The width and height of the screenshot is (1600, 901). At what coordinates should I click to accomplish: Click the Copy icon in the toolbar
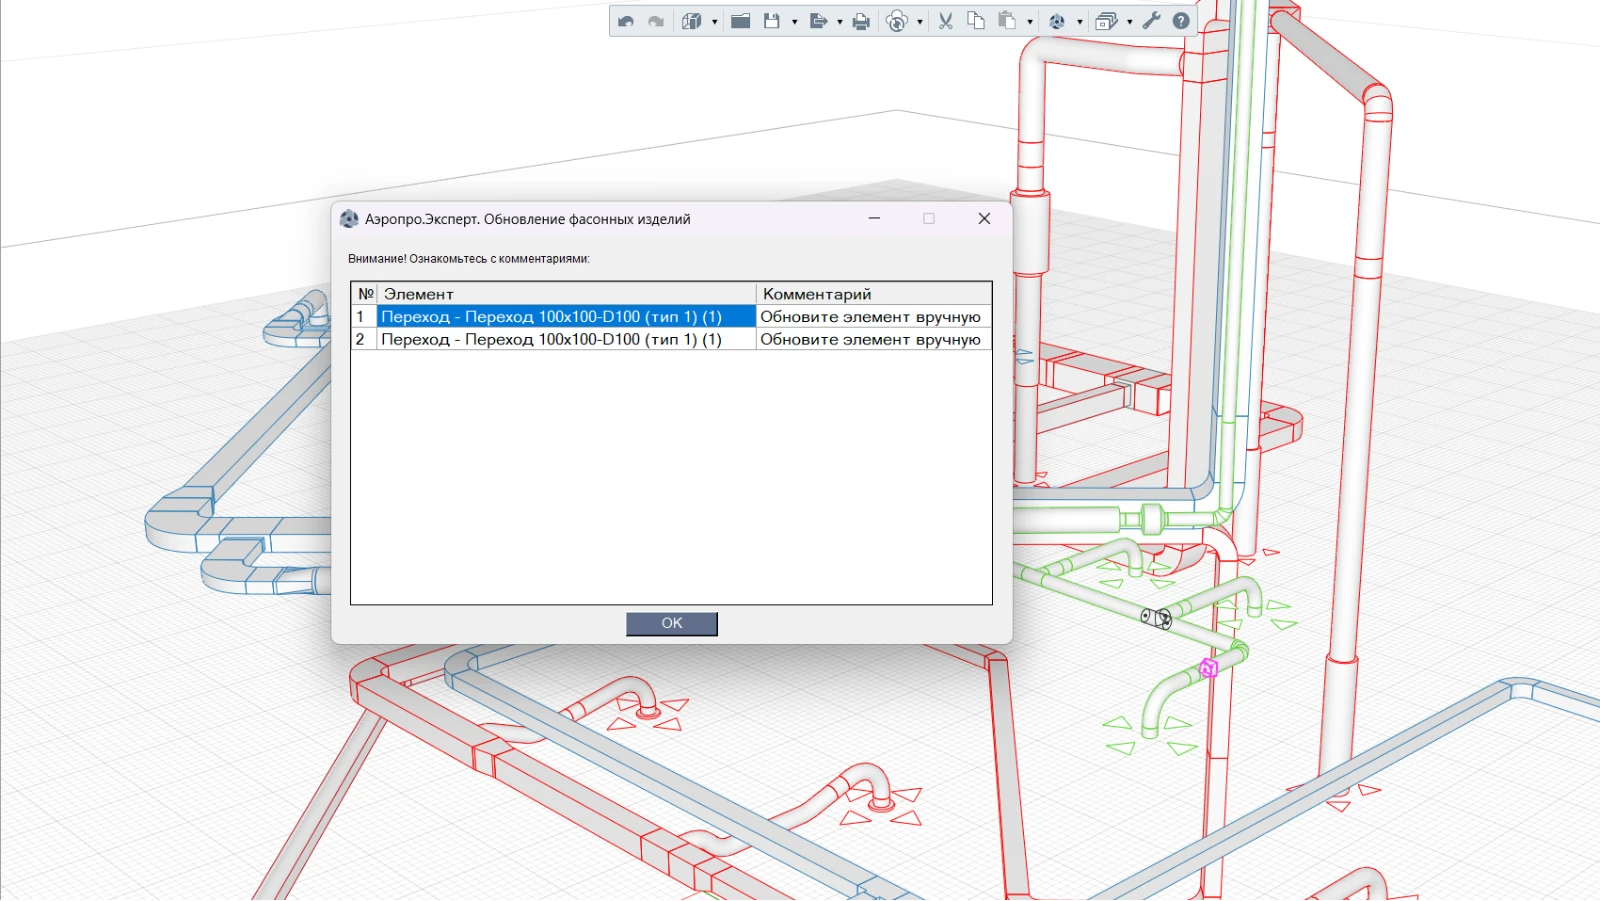click(x=976, y=21)
